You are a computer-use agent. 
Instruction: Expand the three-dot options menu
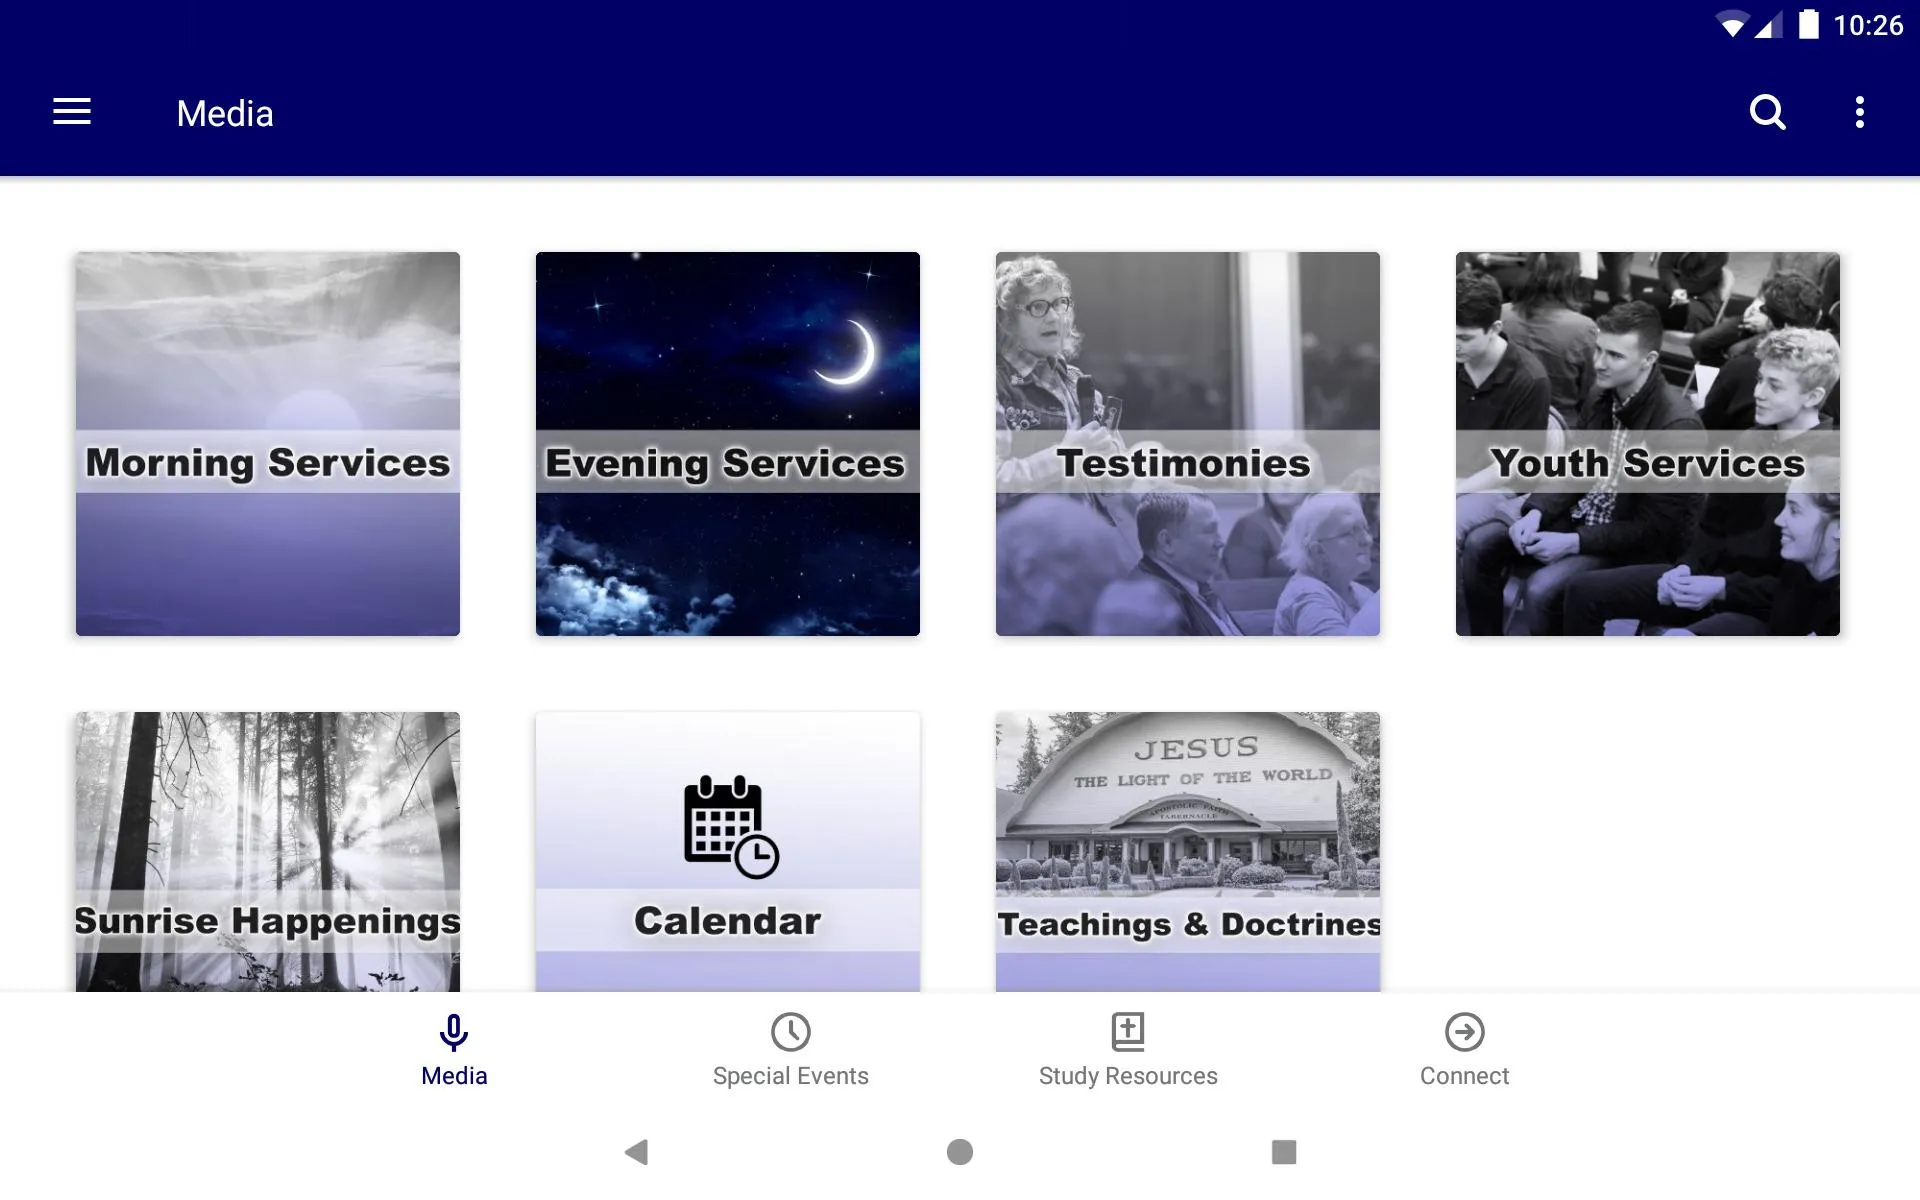[1863, 113]
